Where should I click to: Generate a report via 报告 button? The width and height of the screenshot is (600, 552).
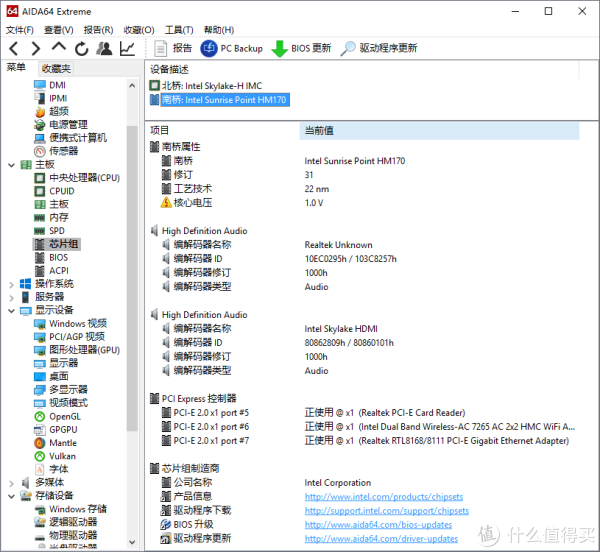point(173,48)
